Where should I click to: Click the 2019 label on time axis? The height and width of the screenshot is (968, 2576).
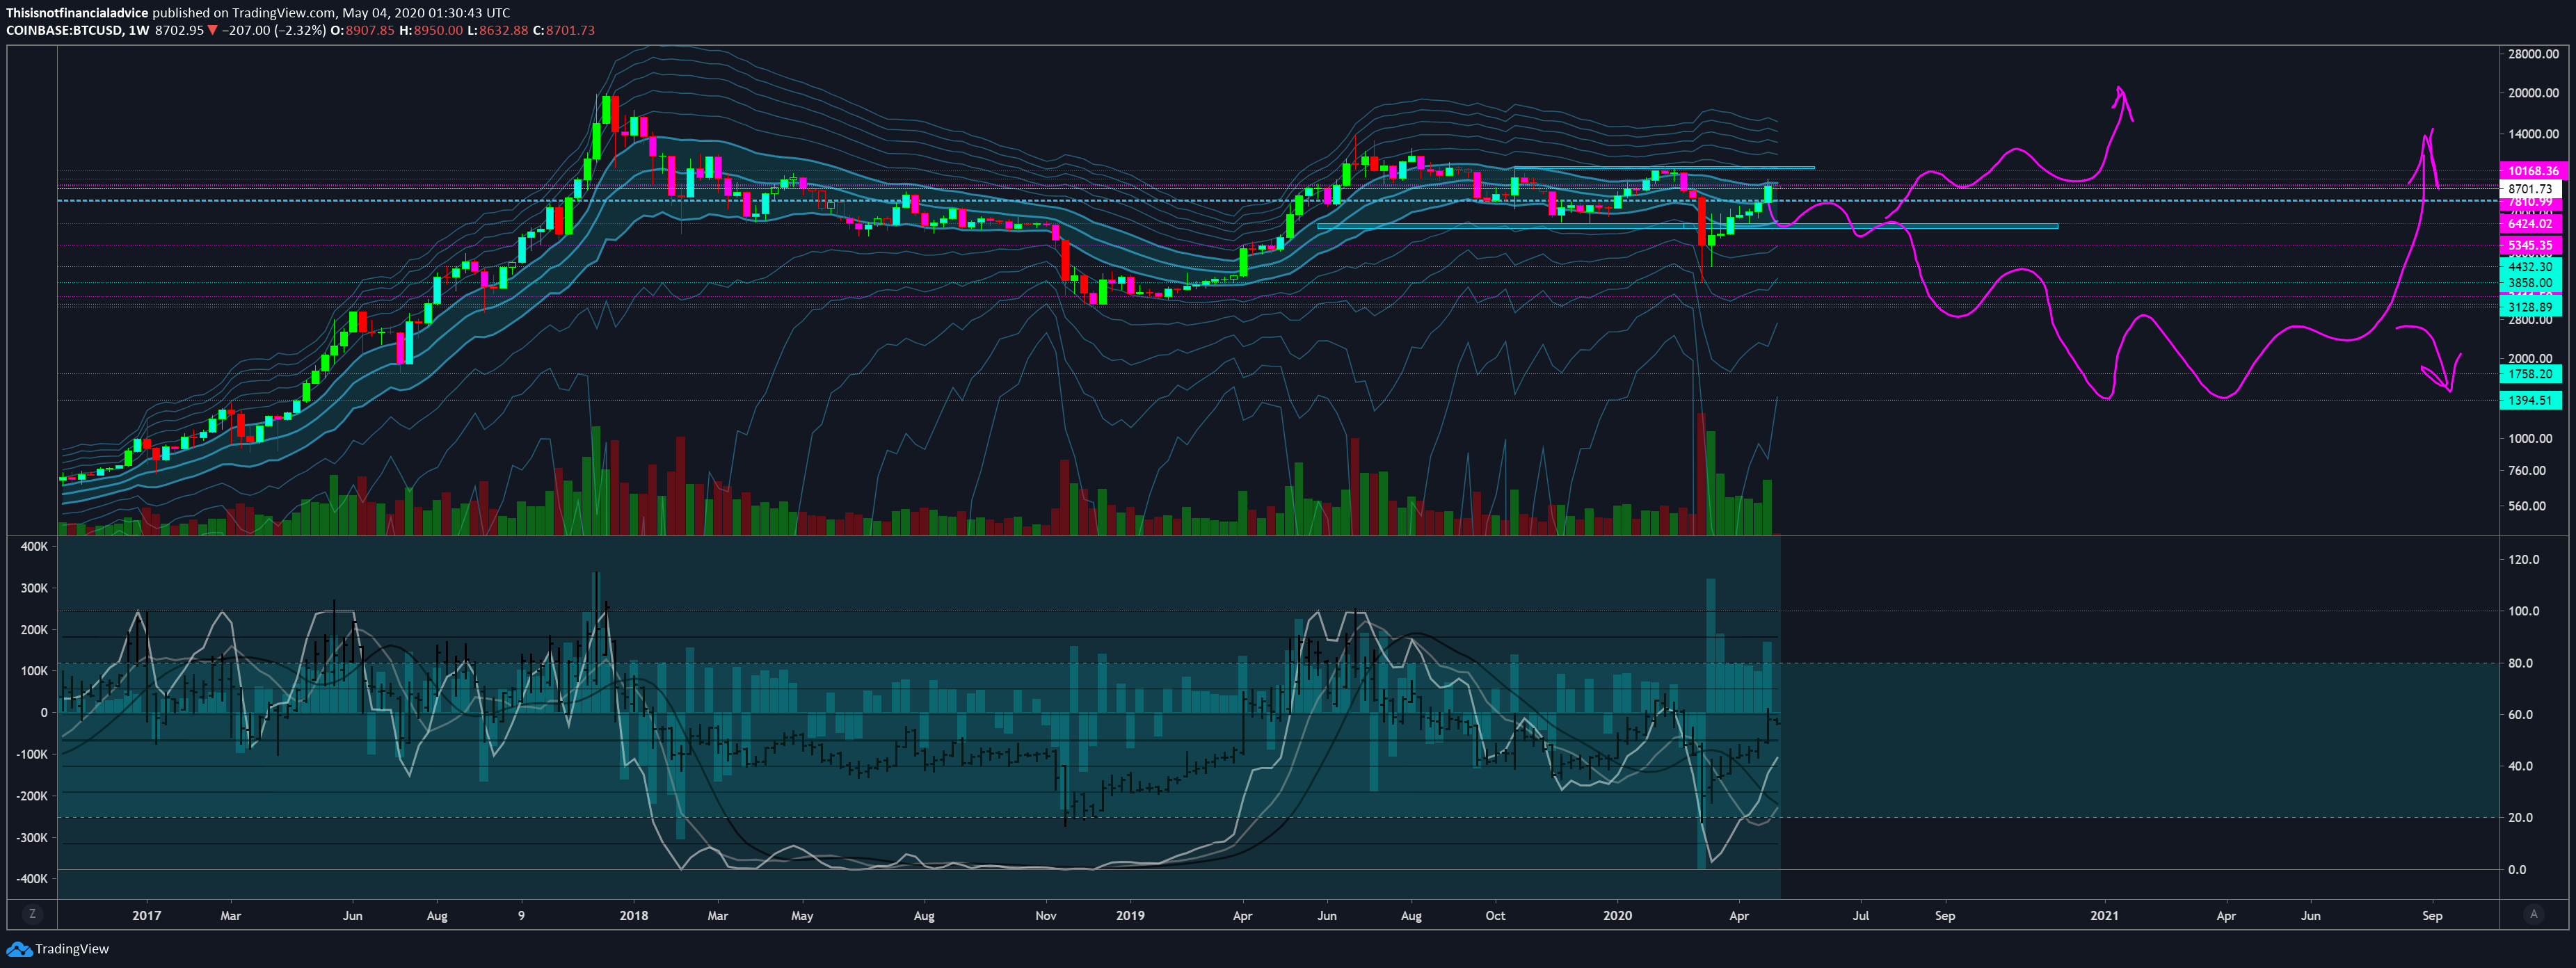[x=1130, y=915]
